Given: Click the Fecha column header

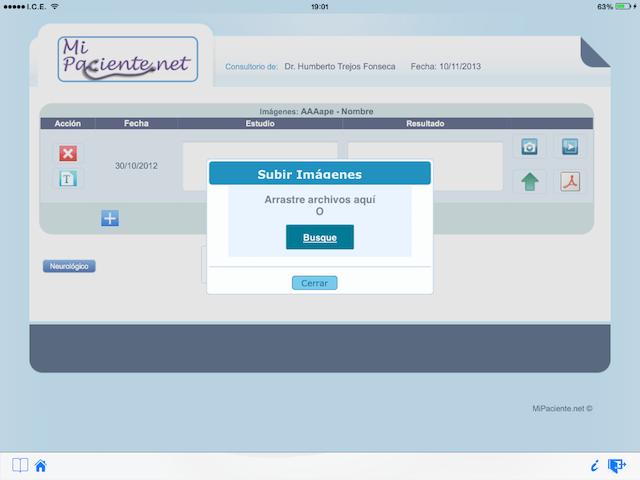Looking at the screenshot, I should [137, 124].
